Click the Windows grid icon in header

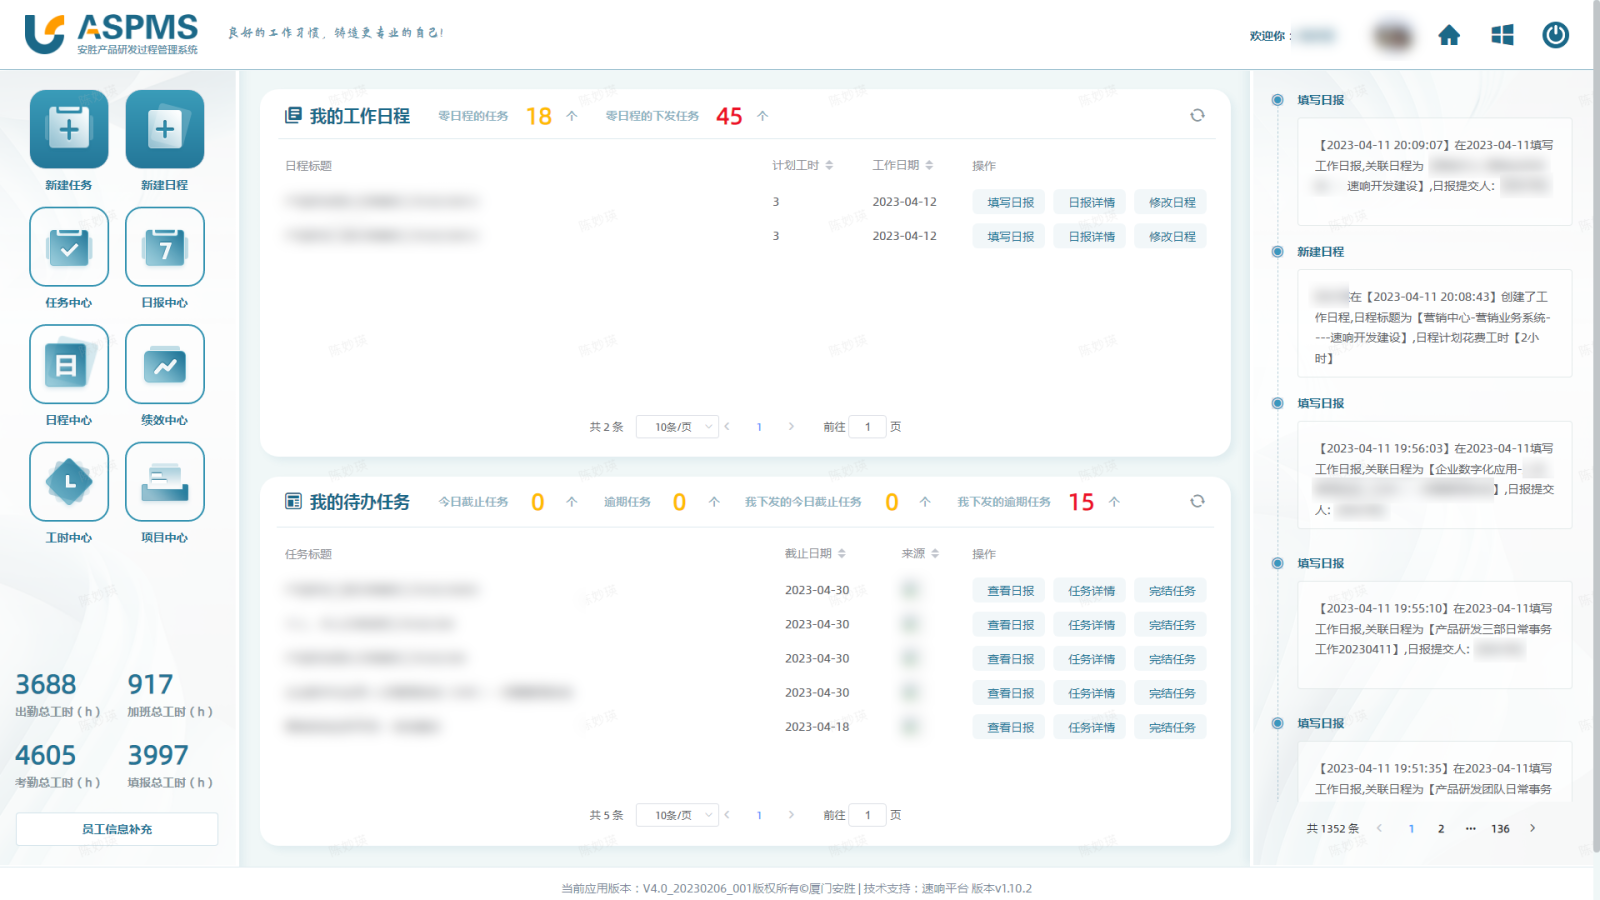pyautogui.click(x=1502, y=36)
